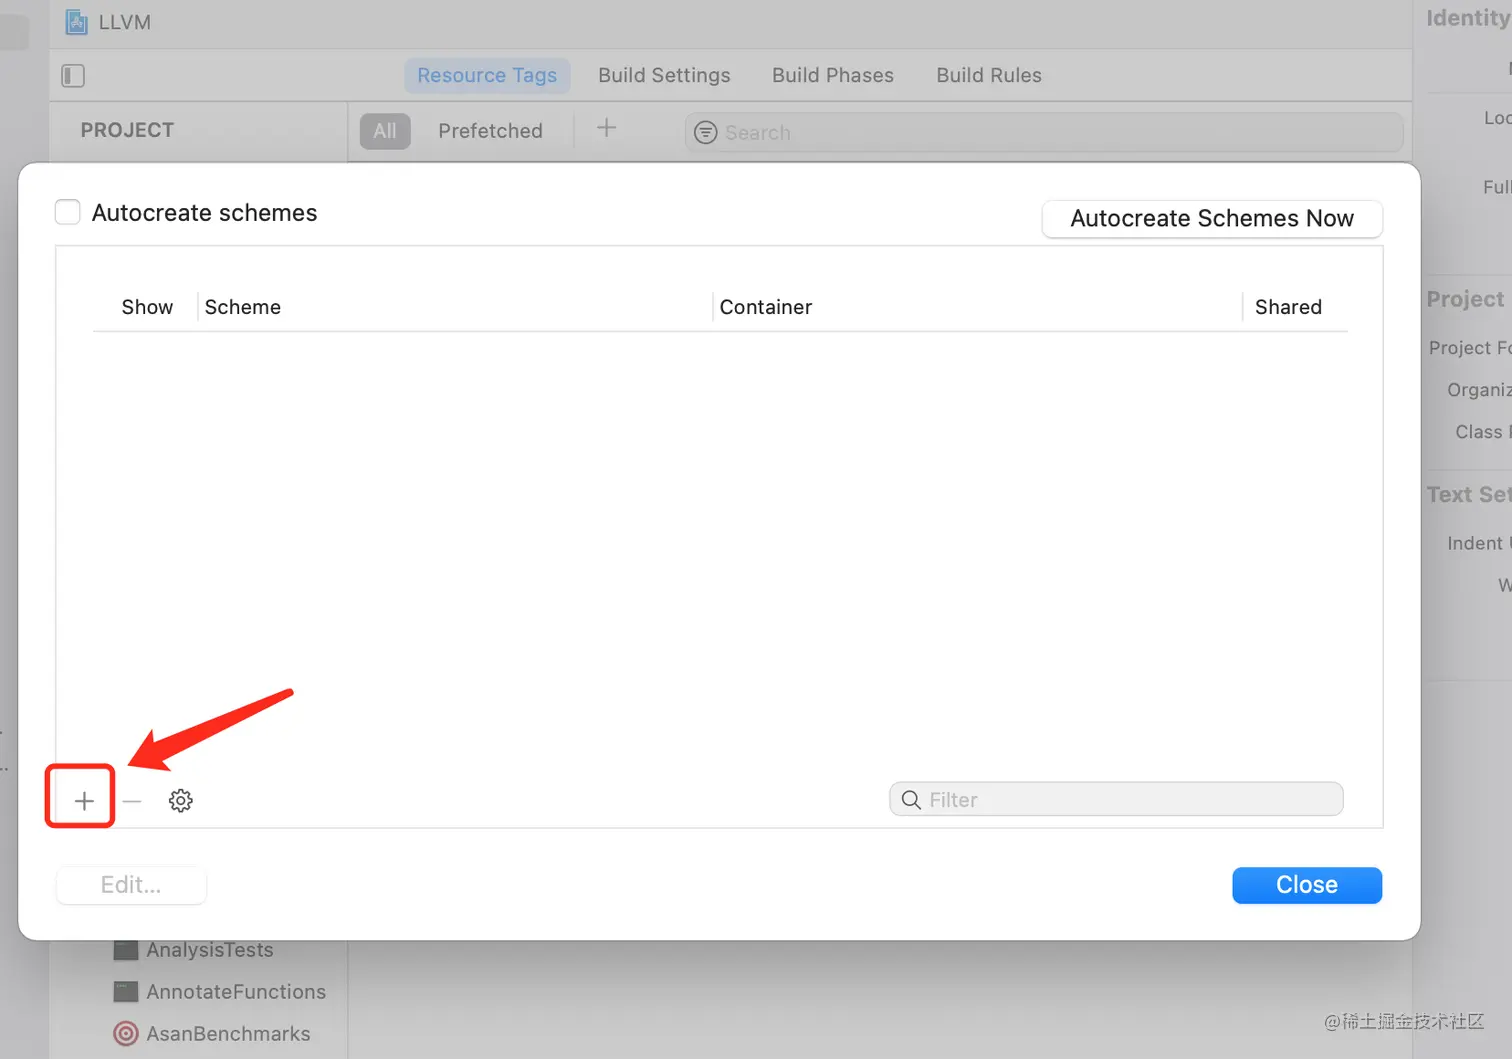Open the search filter options icon
Image resolution: width=1512 pixels, height=1059 pixels.
[x=706, y=132]
